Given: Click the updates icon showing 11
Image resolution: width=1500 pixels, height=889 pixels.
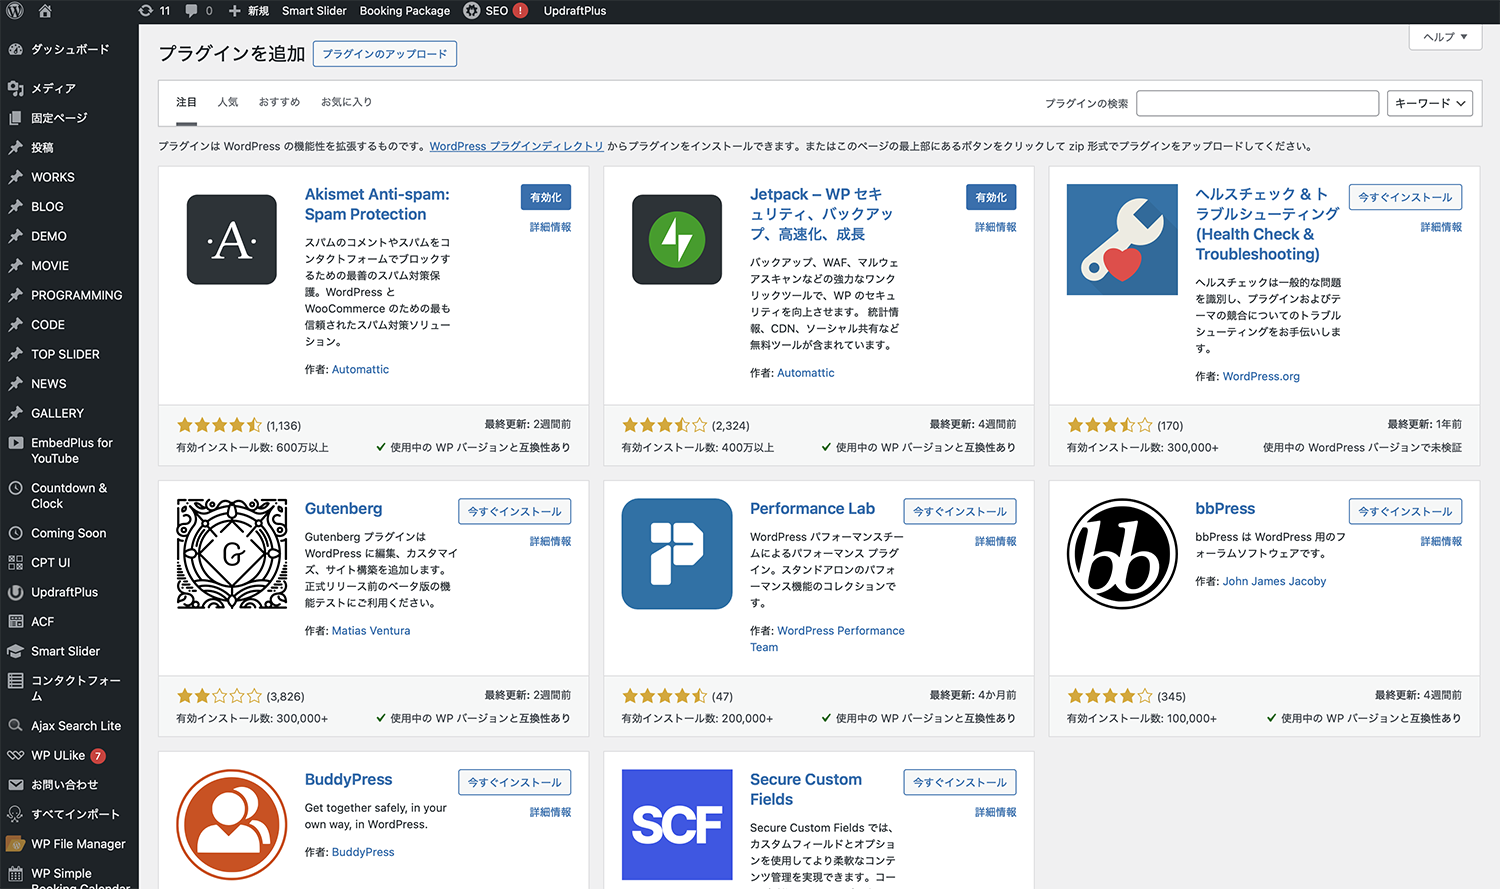Looking at the screenshot, I should coord(155,11).
